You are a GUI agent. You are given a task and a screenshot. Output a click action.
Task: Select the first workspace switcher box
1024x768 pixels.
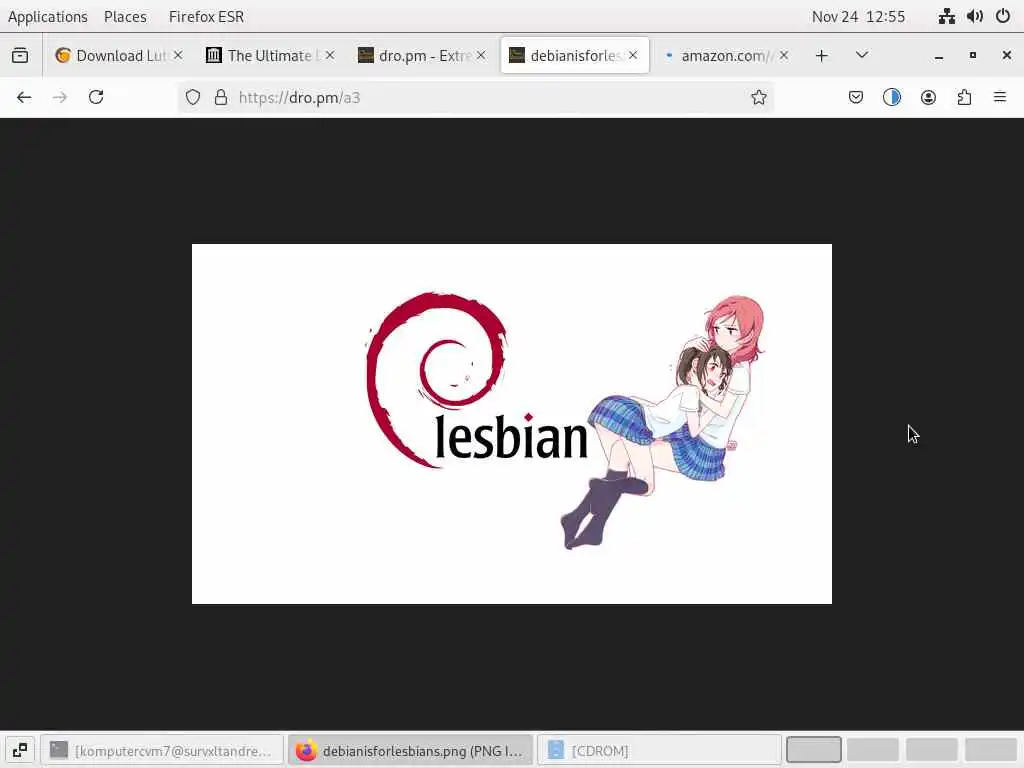click(814, 750)
